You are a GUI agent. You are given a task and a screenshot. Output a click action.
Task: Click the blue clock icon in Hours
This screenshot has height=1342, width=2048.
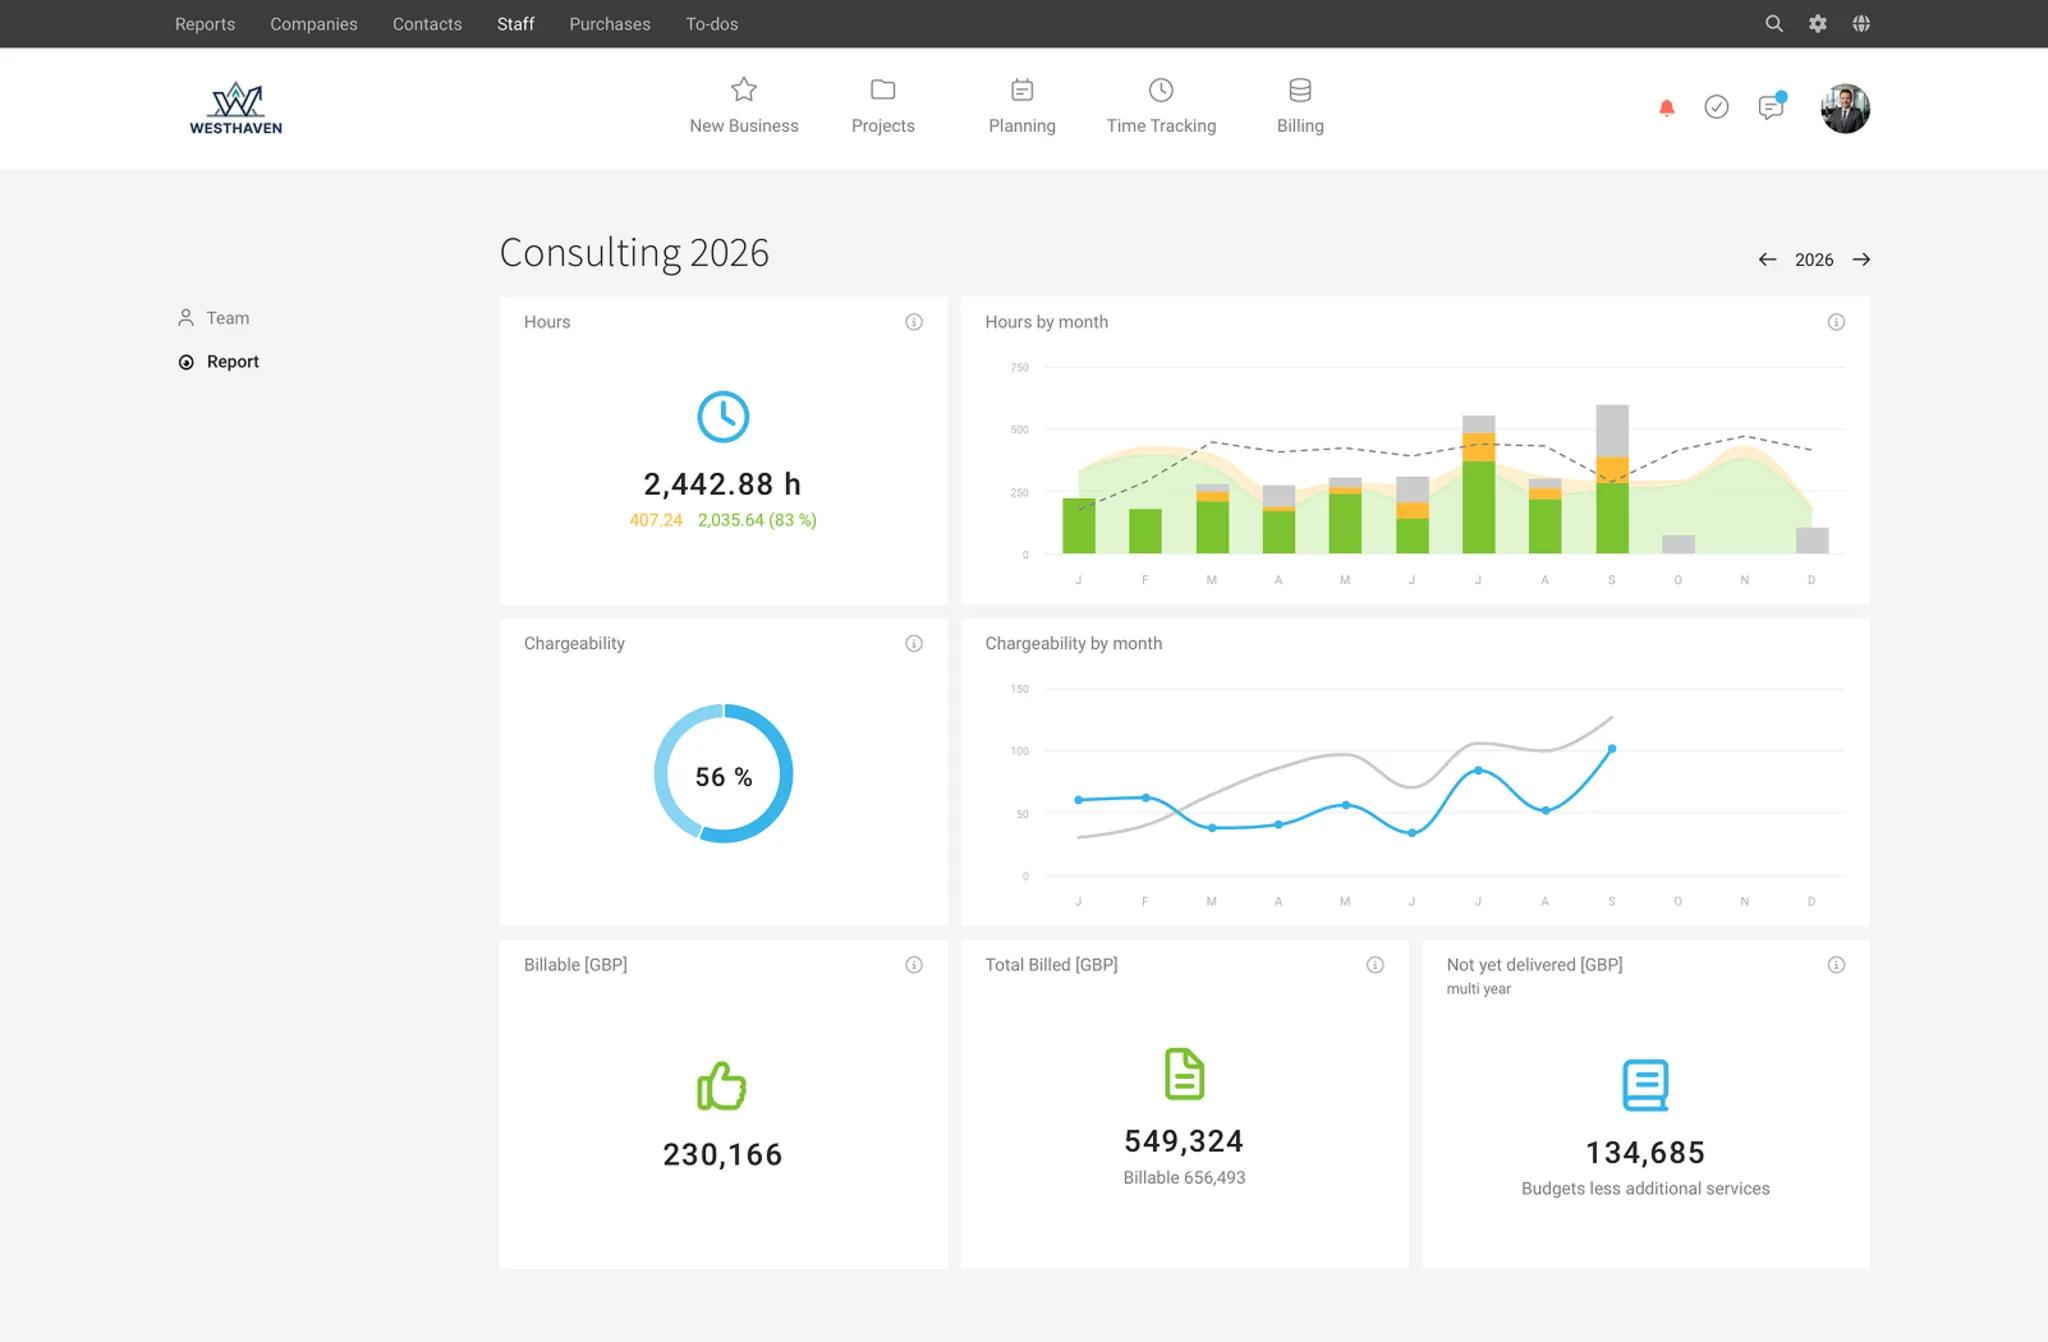[x=722, y=416]
